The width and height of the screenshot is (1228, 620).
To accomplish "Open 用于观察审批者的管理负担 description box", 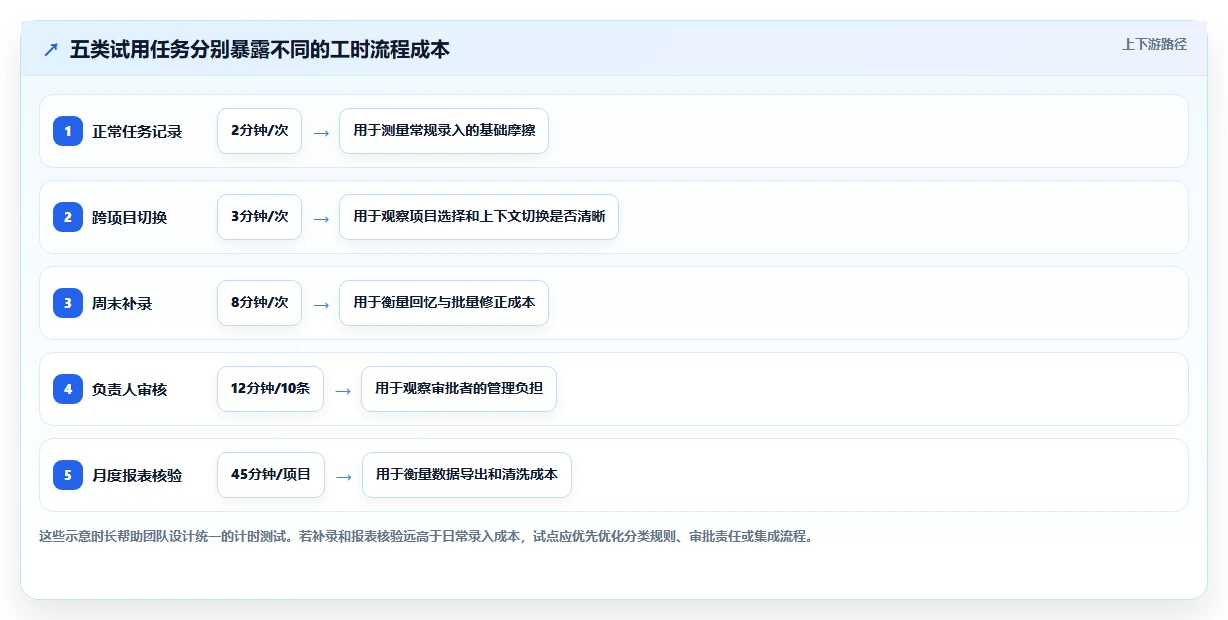I will 459,389.
